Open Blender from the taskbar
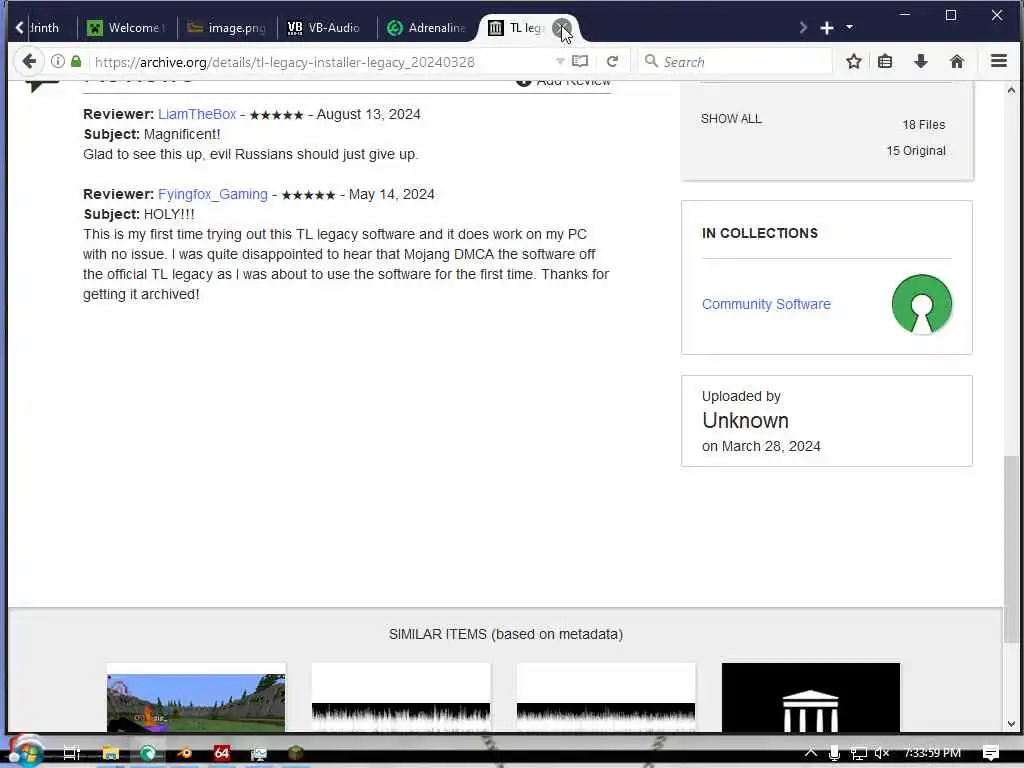Screen dimensions: 1024x768 185,753
